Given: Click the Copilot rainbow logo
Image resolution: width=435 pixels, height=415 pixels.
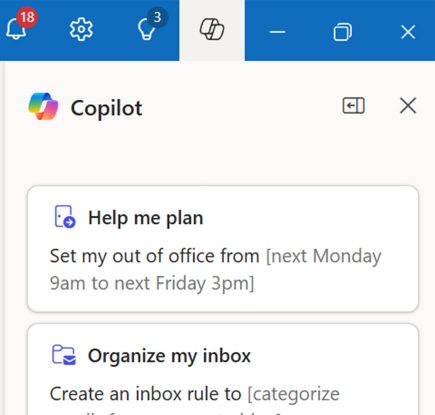Looking at the screenshot, I should 43,107.
